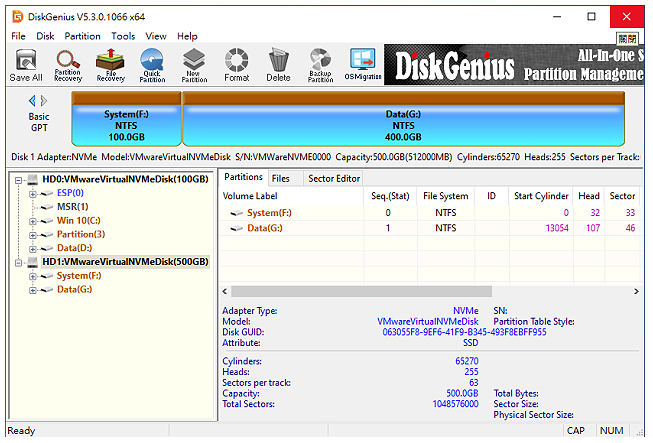Select Data(G:) 400.0GB partition bar
Viewport: 653px width, 443px height.
tap(403, 119)
